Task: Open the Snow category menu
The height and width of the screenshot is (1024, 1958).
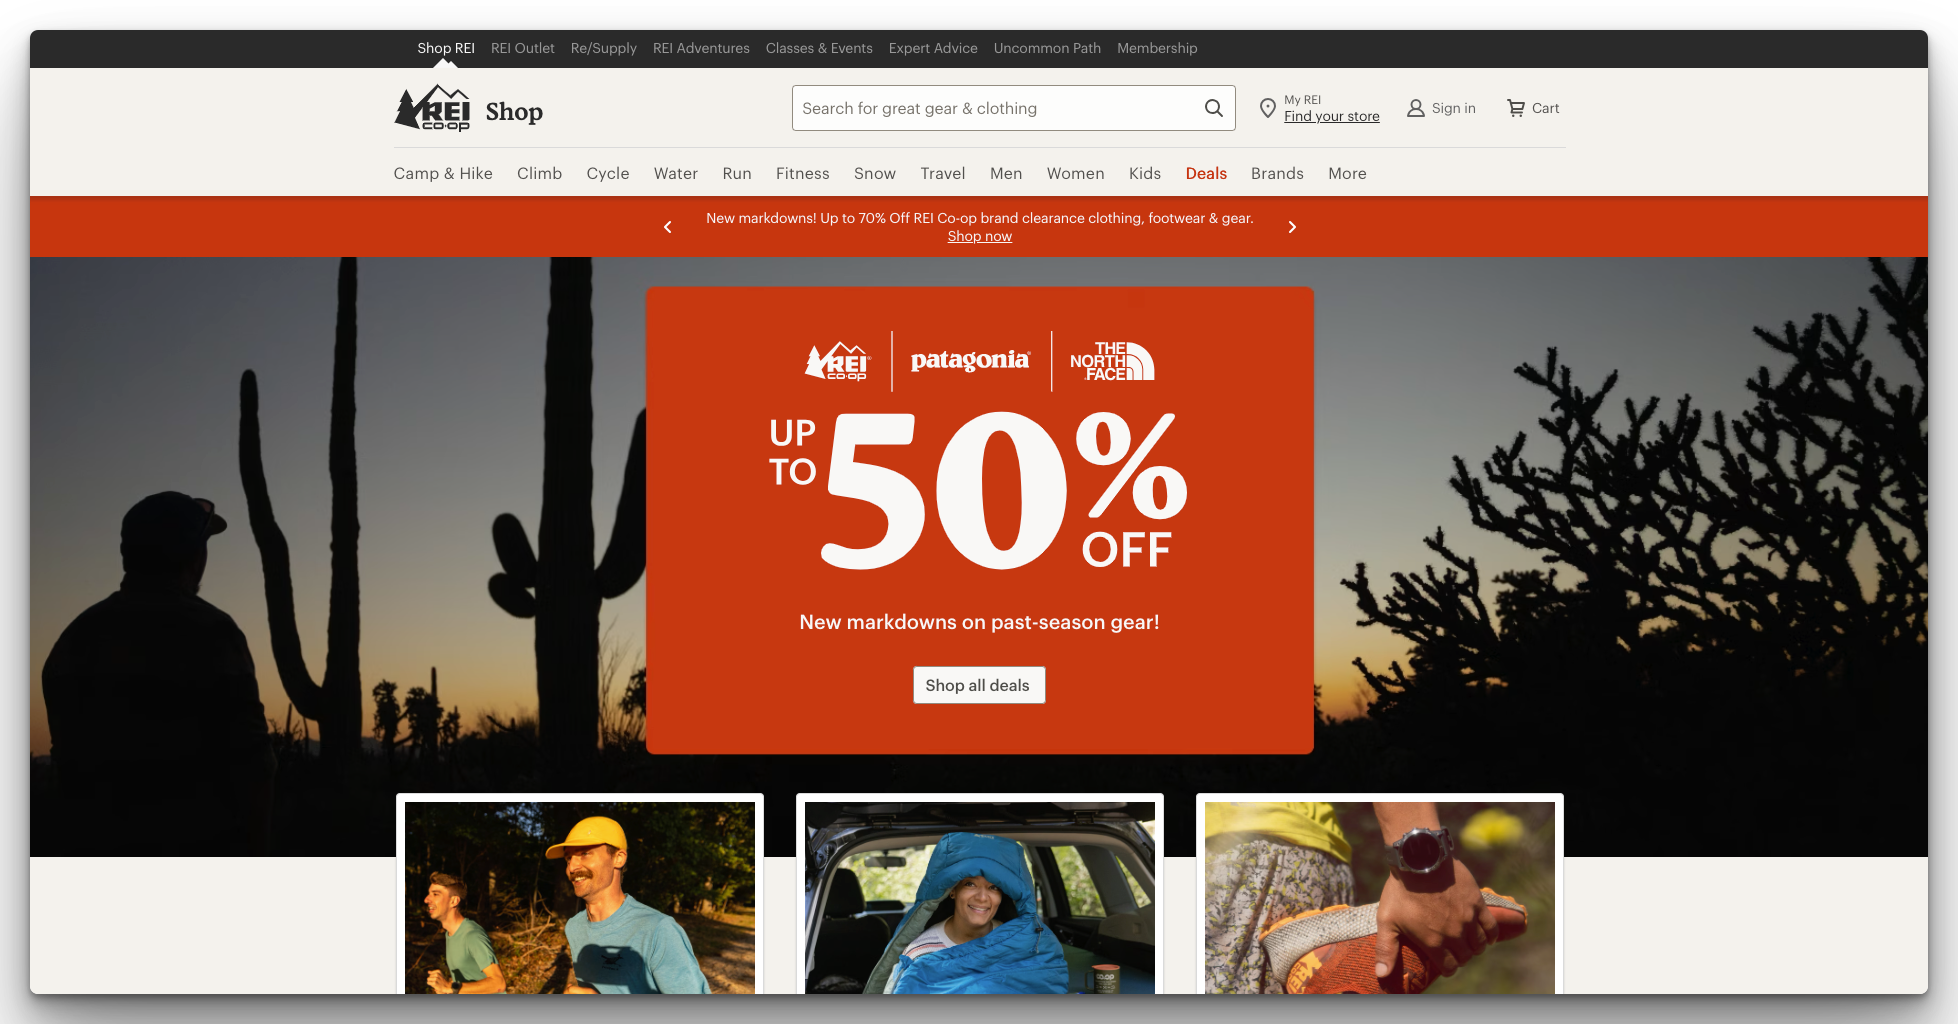Action: click(x=875, y=173)
